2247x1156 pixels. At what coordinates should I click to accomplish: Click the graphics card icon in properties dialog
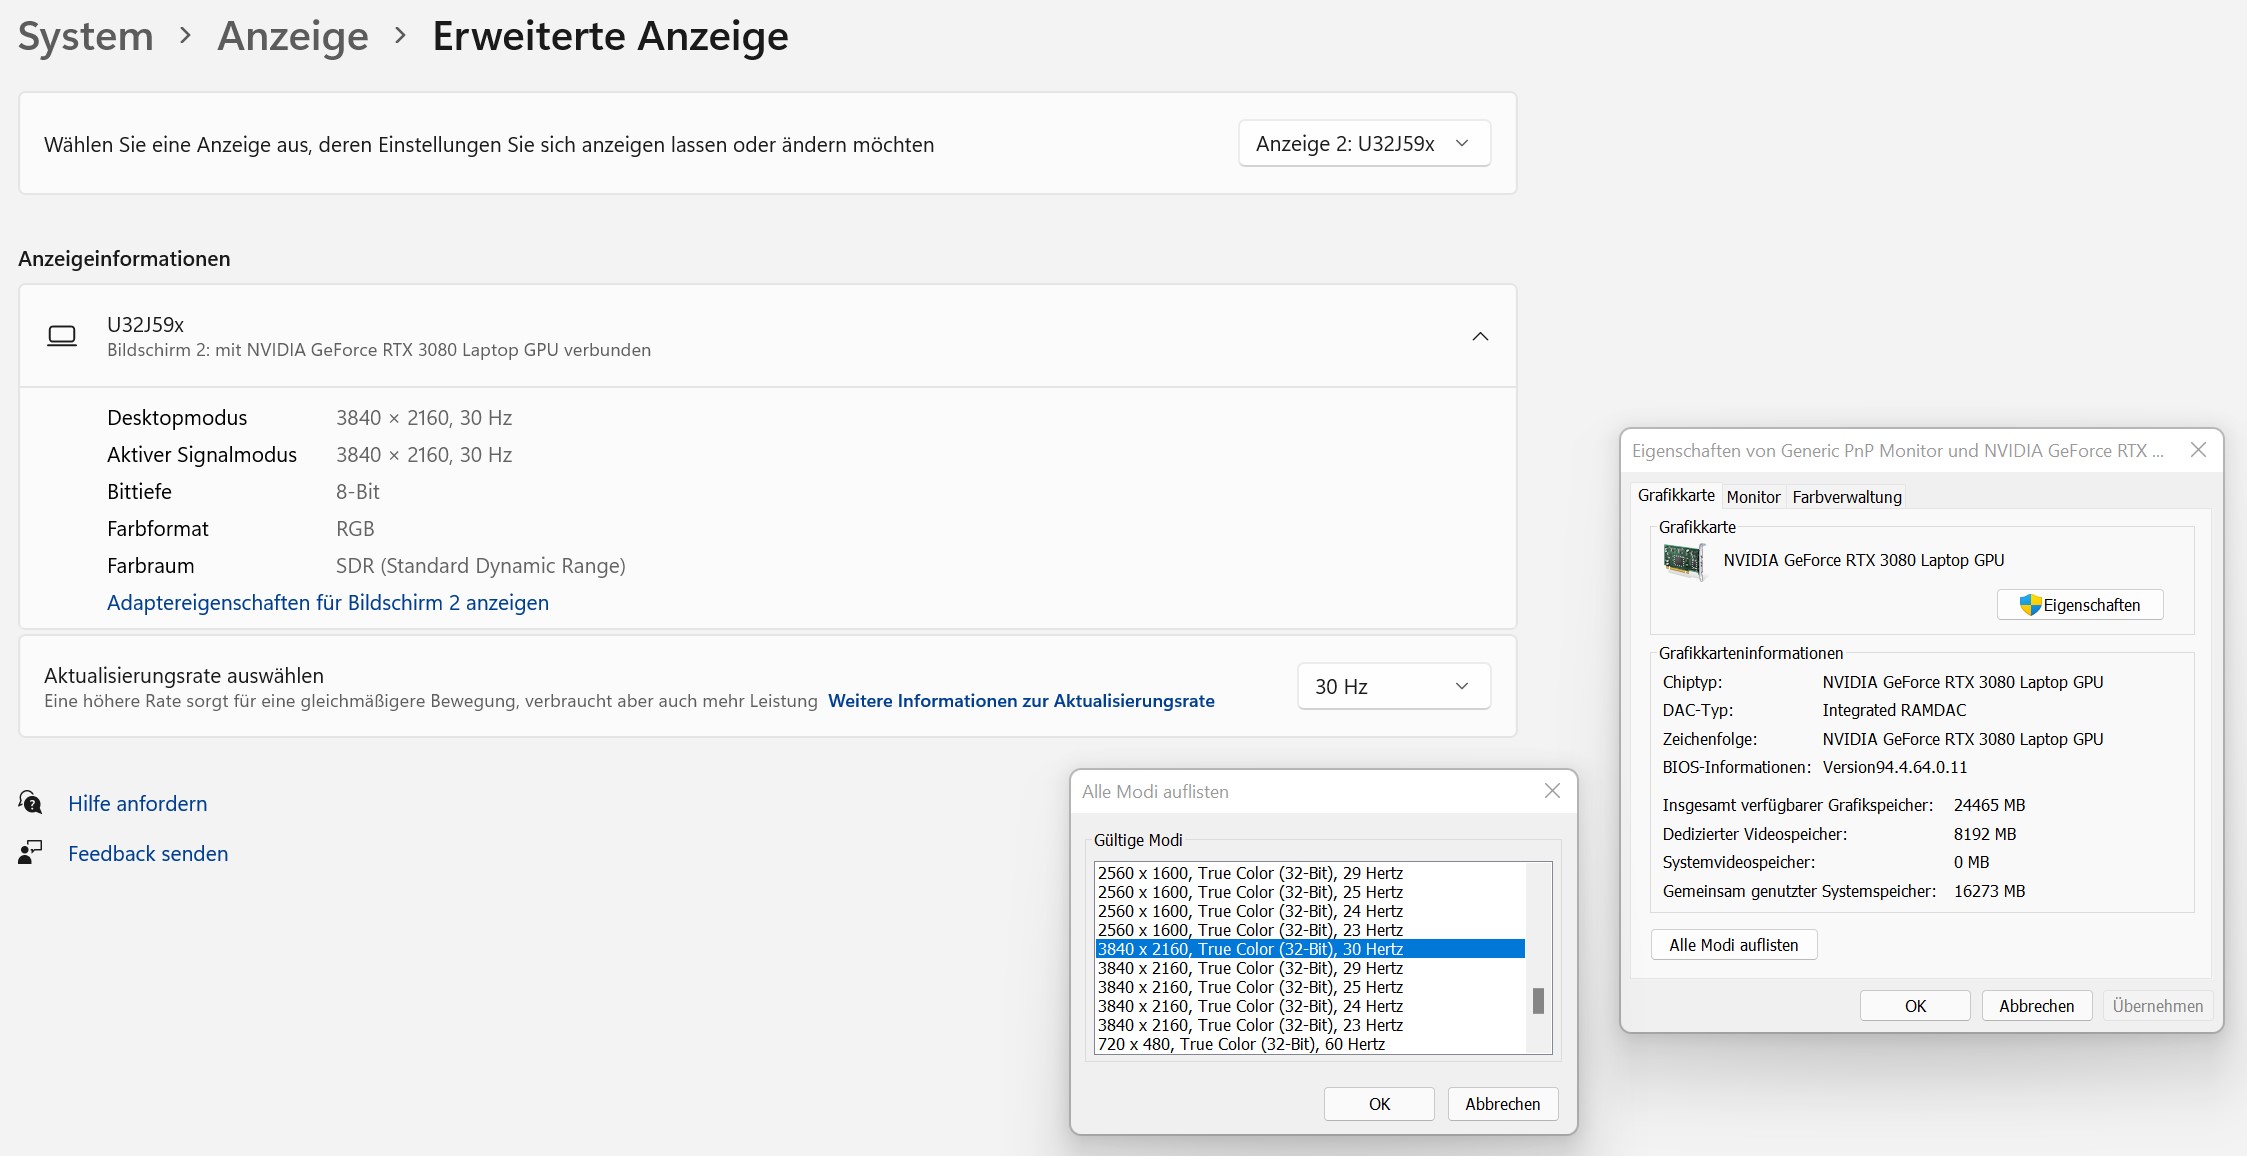click(1683, 561)
